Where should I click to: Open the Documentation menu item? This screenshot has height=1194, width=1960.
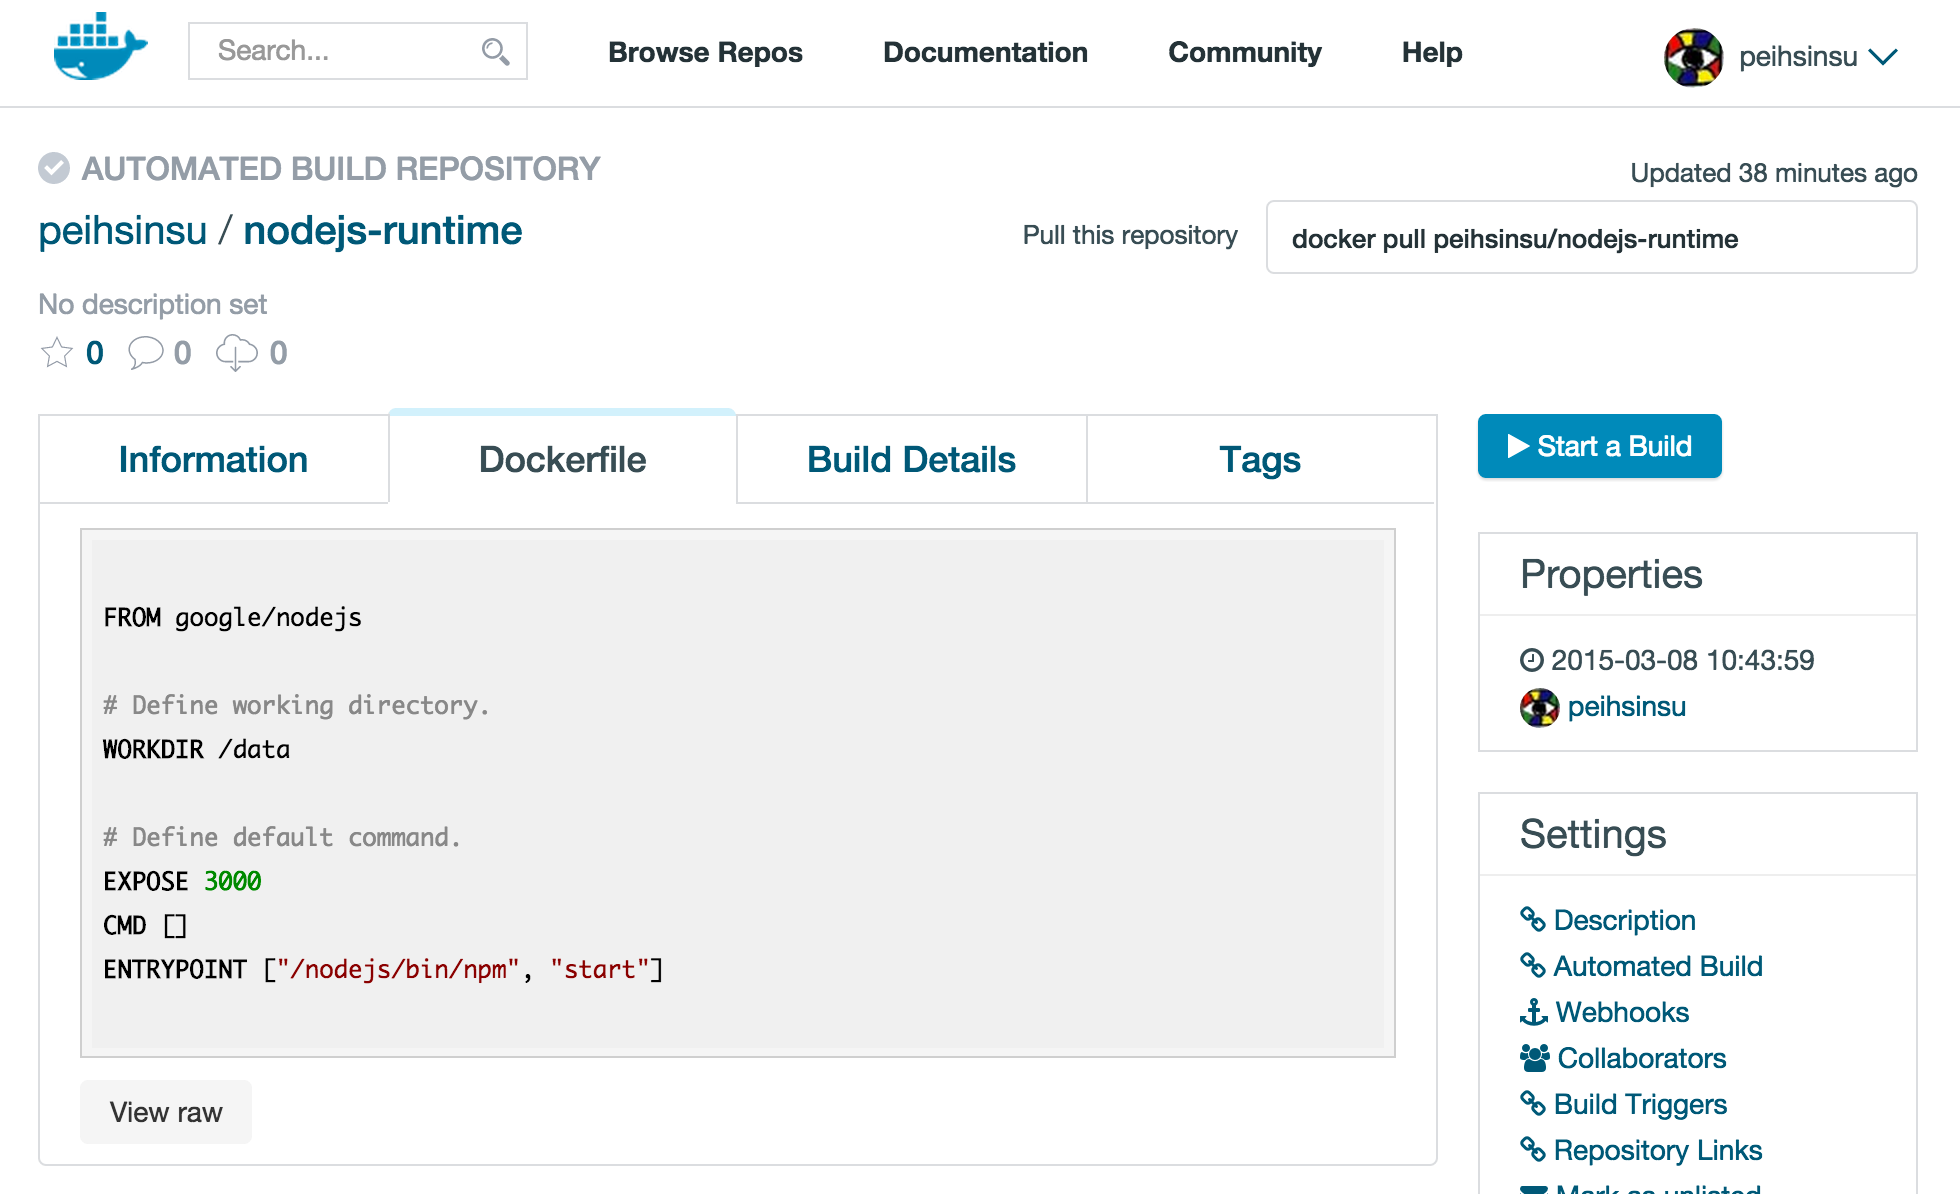pyautogui.click(x=985, y=52)
